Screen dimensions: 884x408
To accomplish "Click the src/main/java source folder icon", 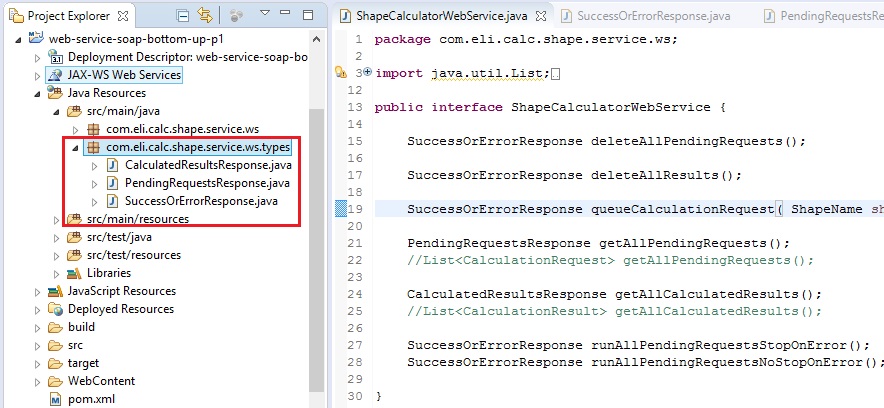I will point(74,111).
